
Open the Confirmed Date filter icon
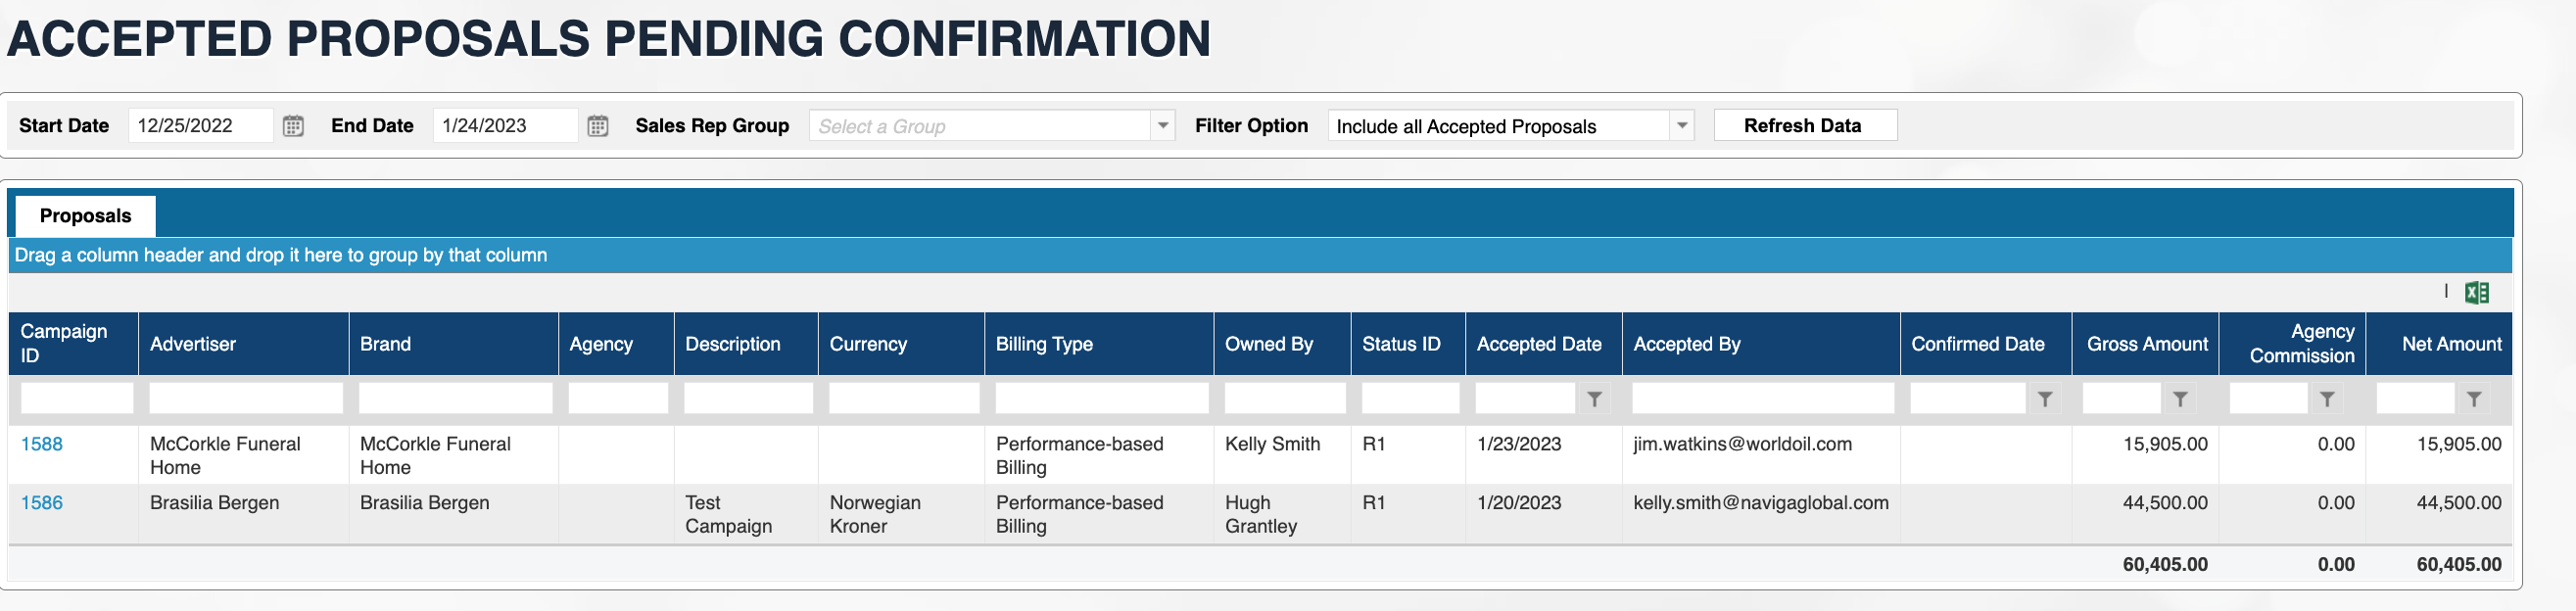point(2045,399)
